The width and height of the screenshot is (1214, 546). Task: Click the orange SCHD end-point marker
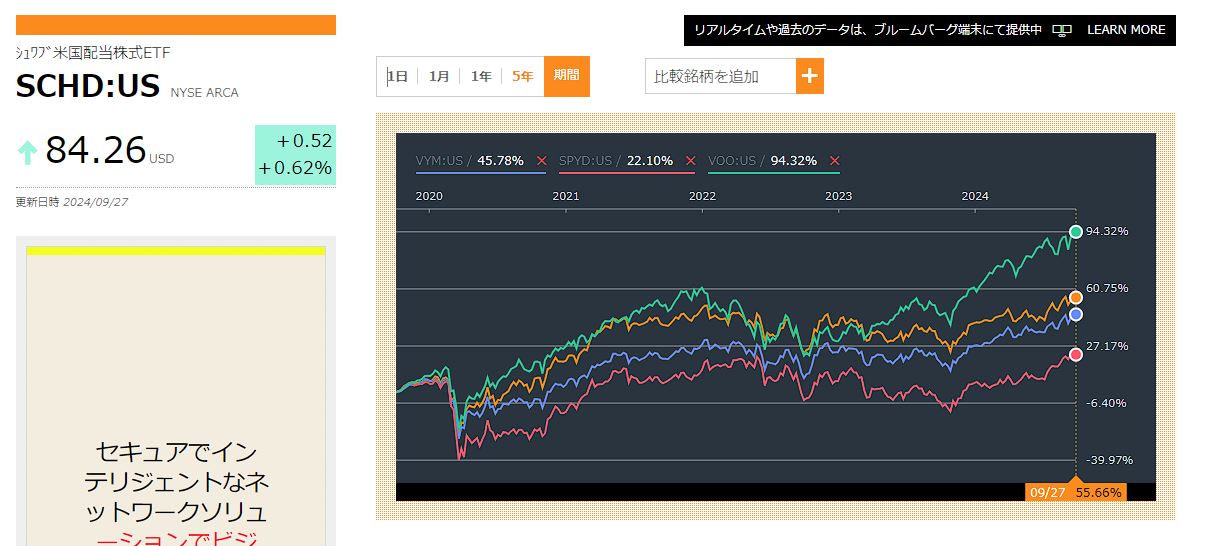coord(1076,297)
